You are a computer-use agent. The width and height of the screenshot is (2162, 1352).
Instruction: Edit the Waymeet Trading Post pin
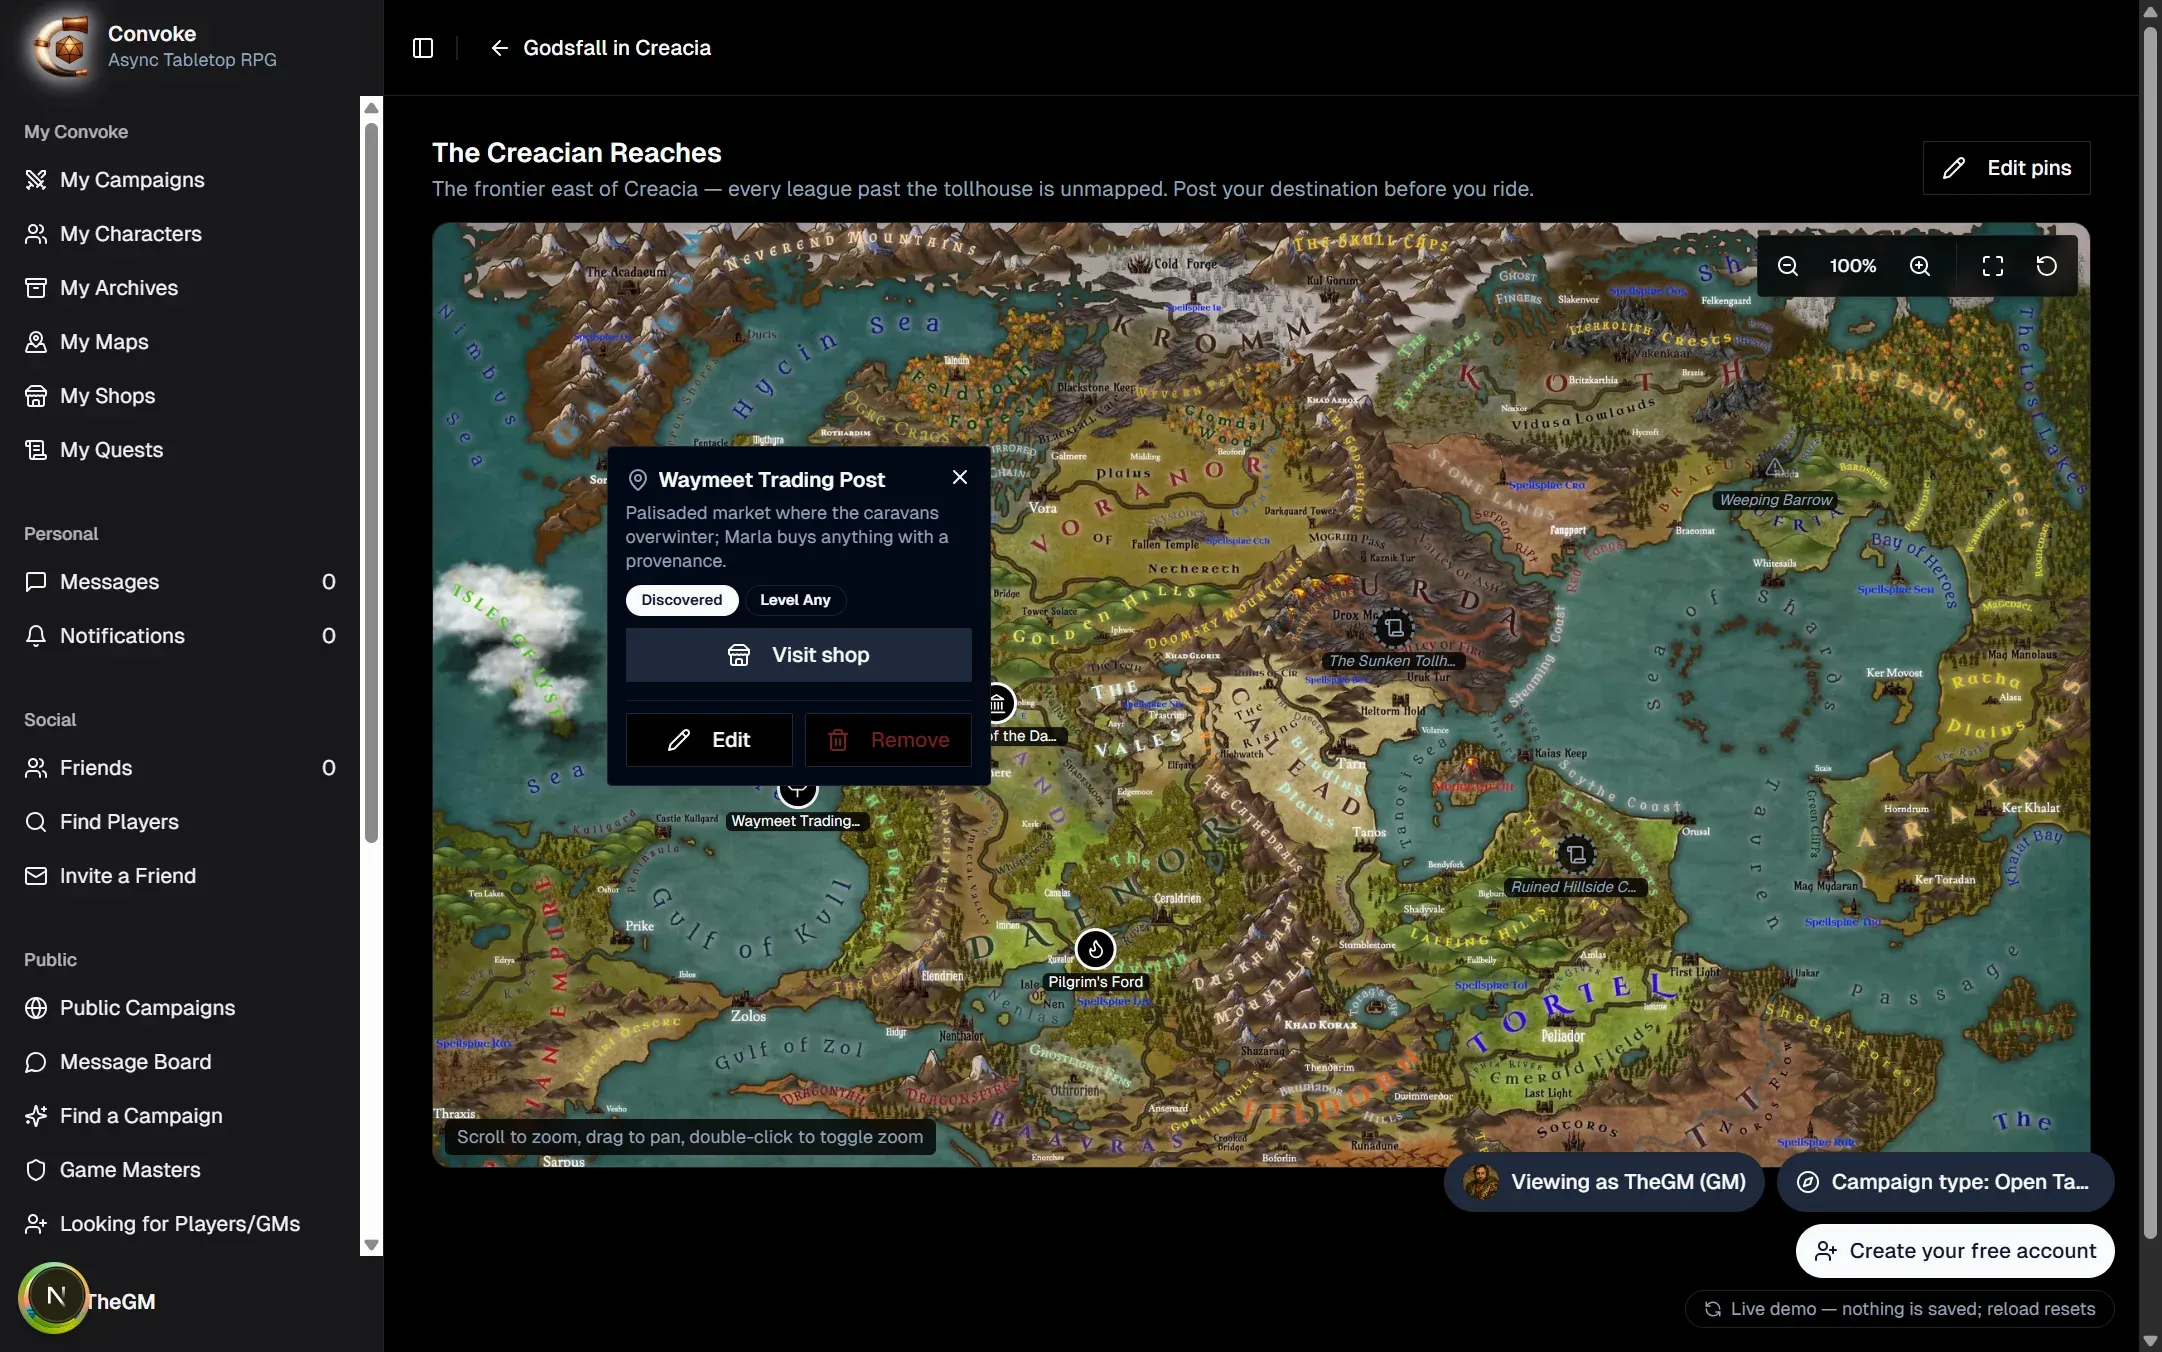[x=709, y=740]
